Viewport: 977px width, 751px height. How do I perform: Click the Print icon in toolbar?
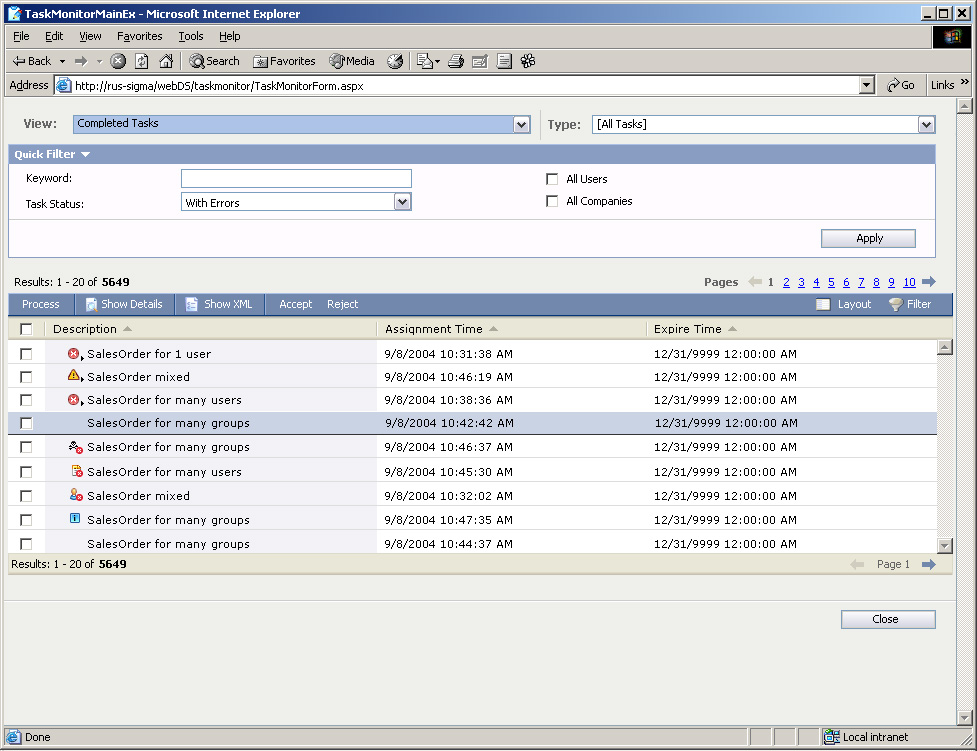pyautogui.click(x=456, y=61)
